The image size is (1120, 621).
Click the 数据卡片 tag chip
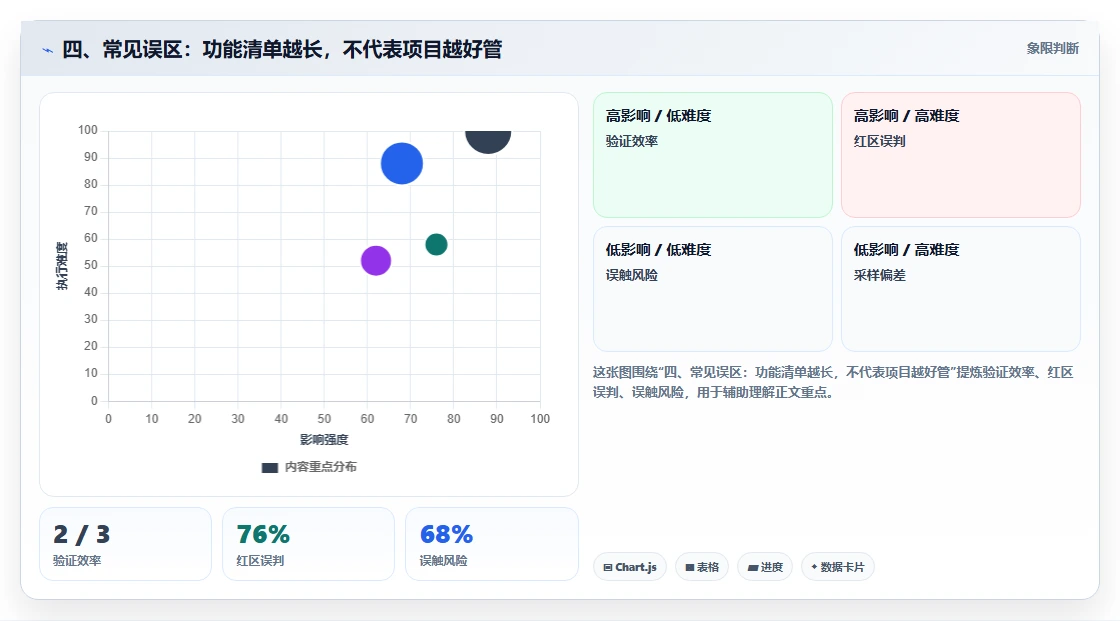pos(838,567)
